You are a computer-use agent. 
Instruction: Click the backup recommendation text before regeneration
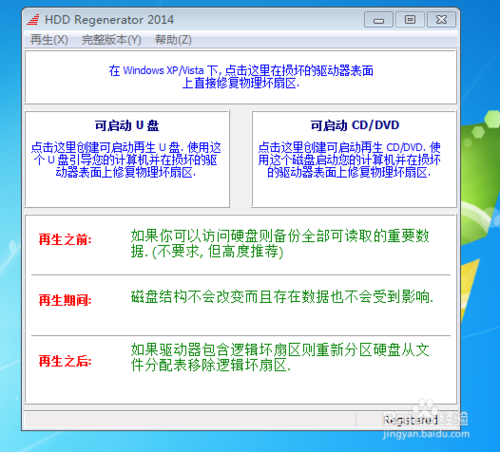(280, 244)
